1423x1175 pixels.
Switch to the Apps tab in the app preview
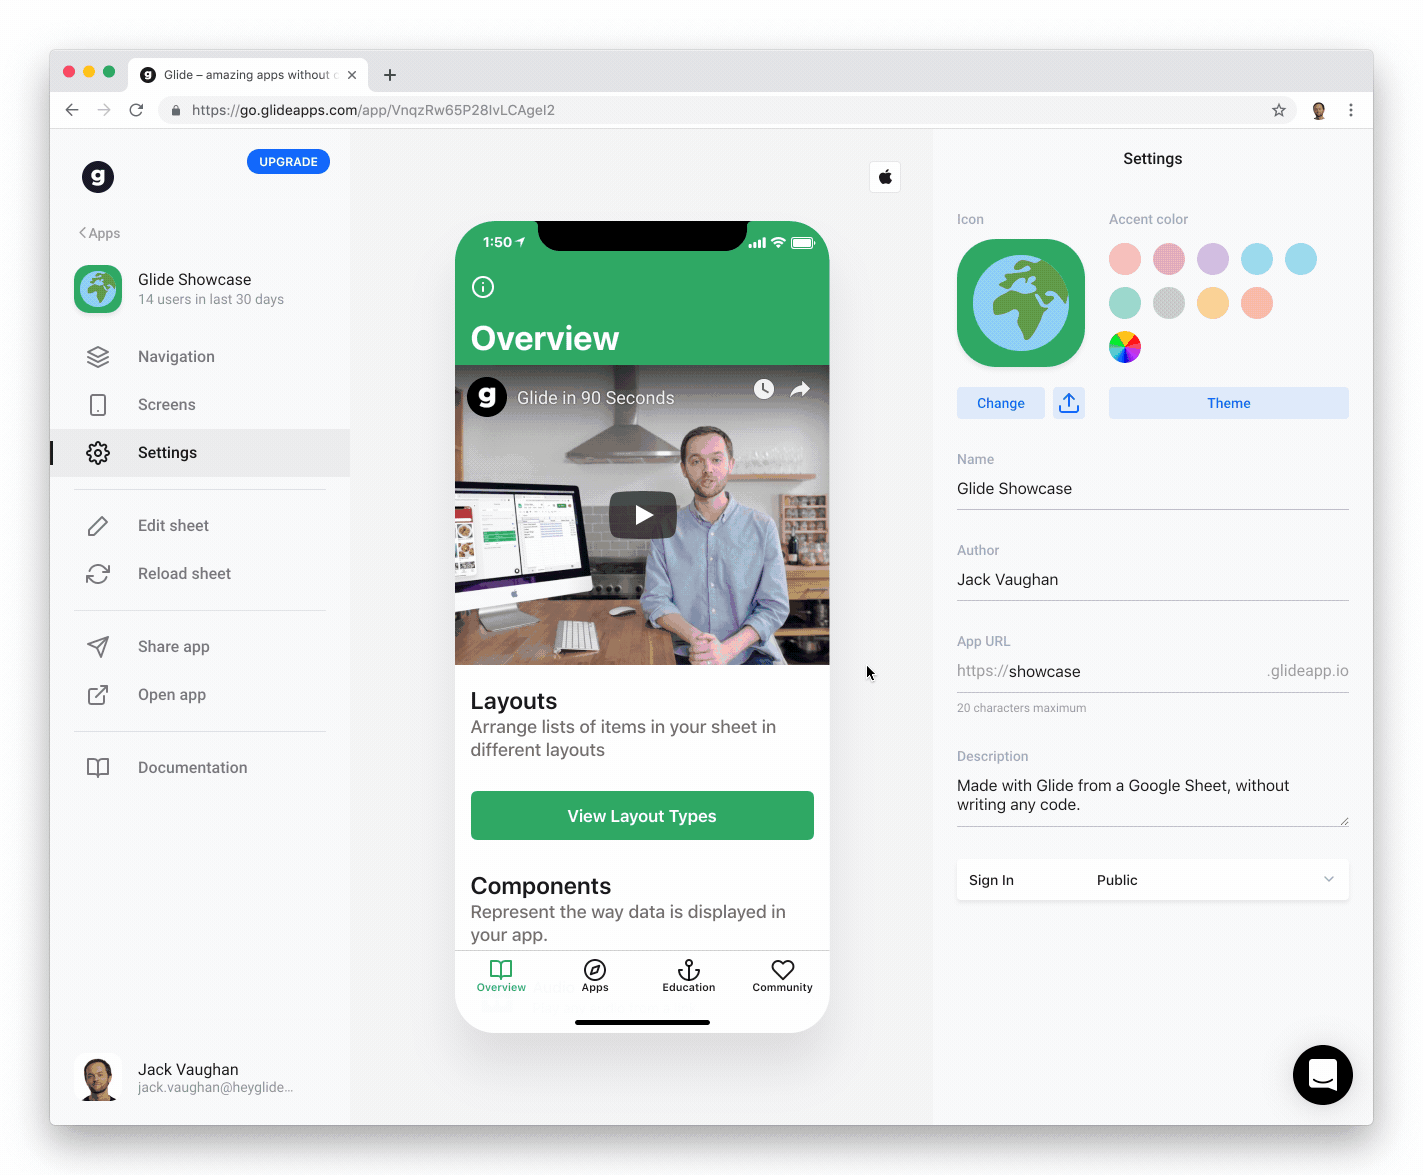595,976
